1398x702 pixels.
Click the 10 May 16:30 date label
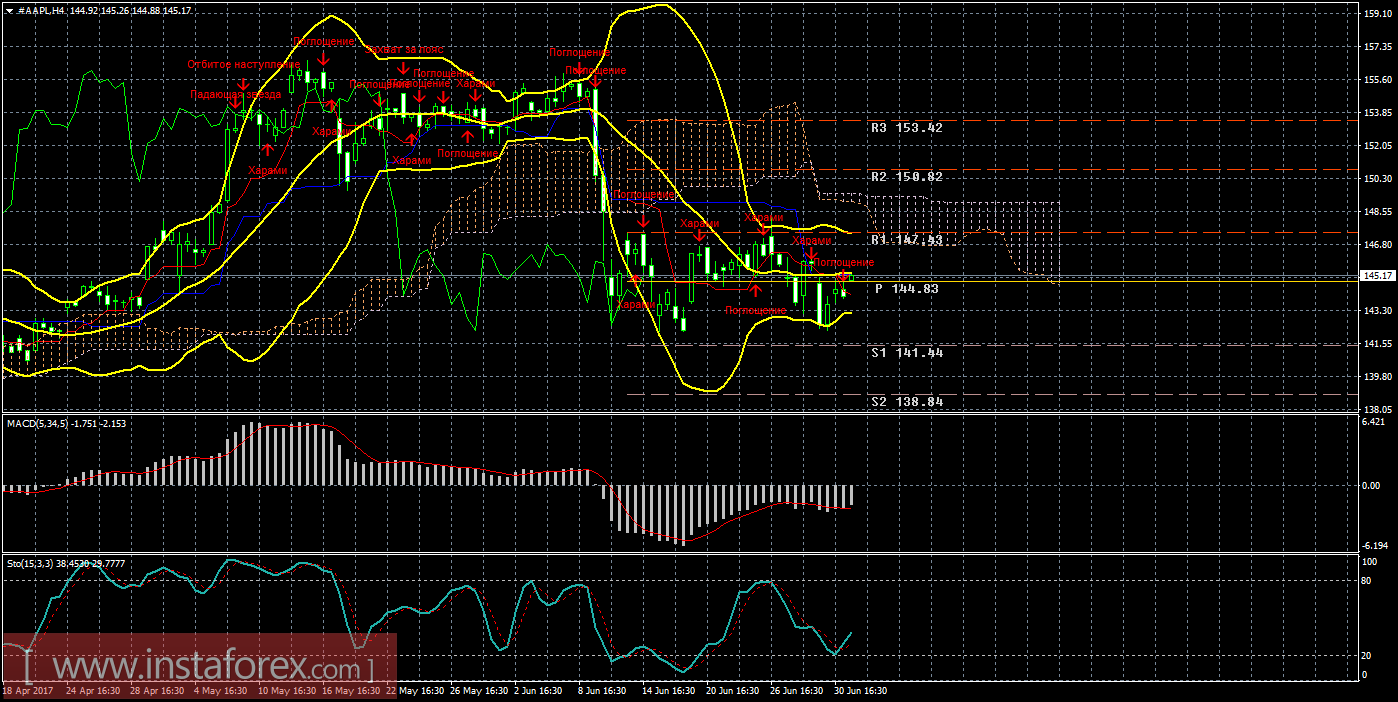click(x=286, y=691)
